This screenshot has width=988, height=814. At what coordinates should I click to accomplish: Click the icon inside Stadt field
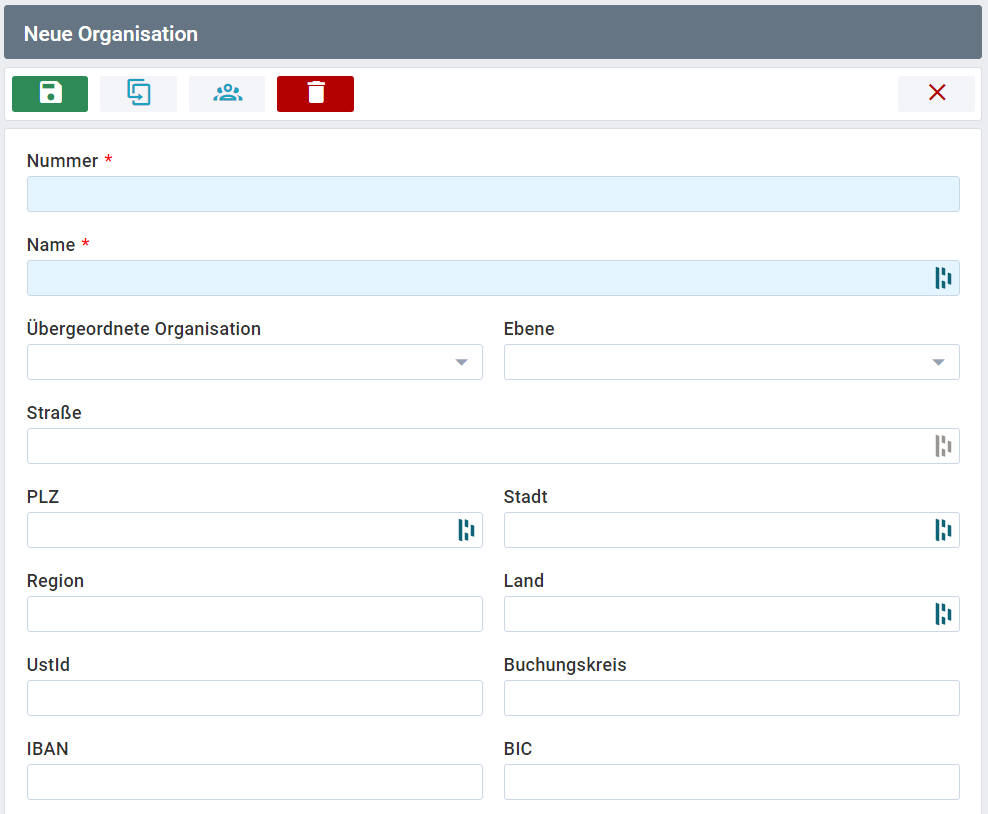[x=942, y=530]
